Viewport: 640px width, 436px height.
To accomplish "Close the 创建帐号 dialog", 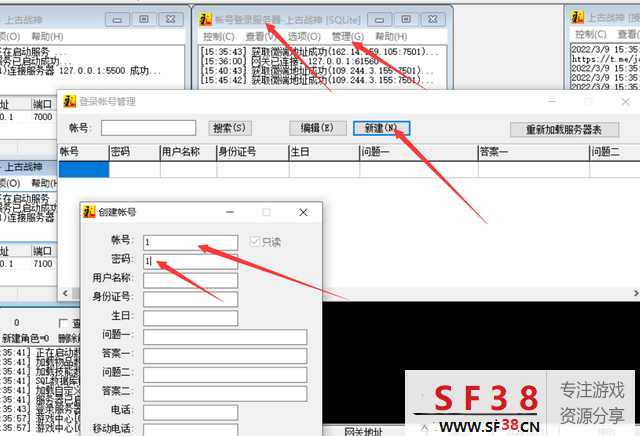I will tap(303, 212).
